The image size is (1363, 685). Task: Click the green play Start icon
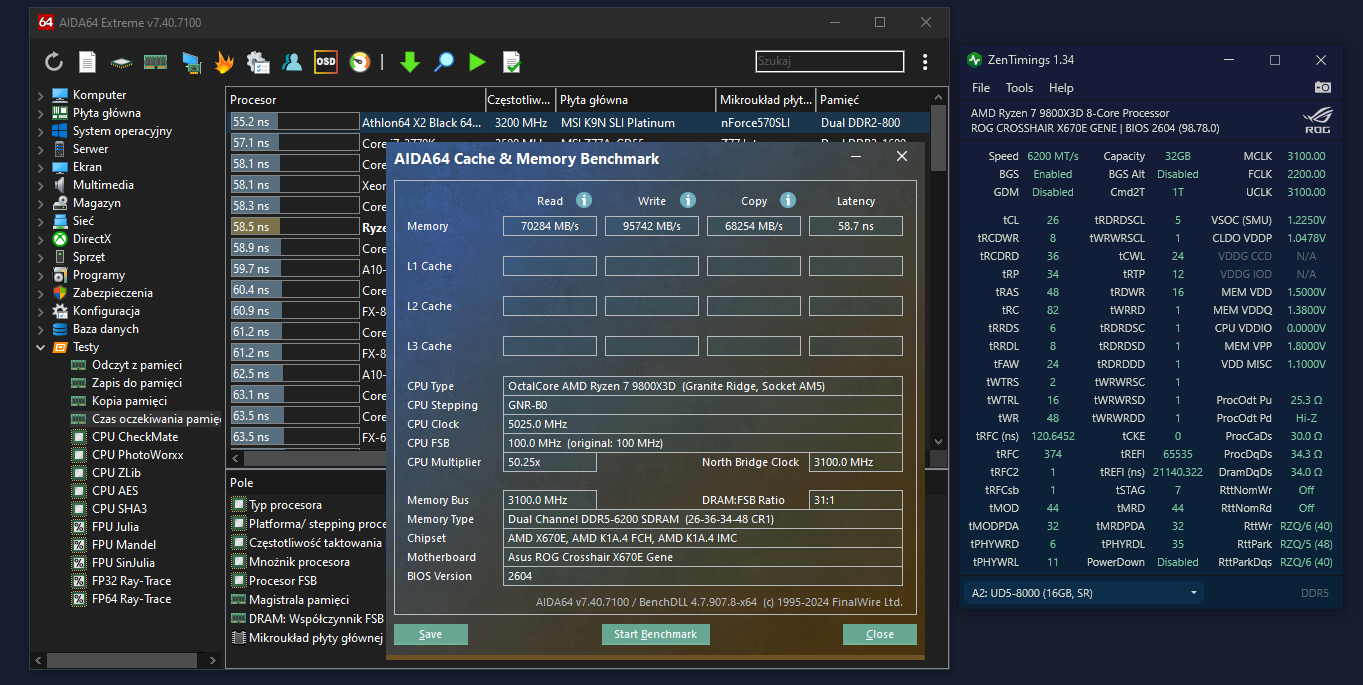pyautogui.click(x=477, y=62)
